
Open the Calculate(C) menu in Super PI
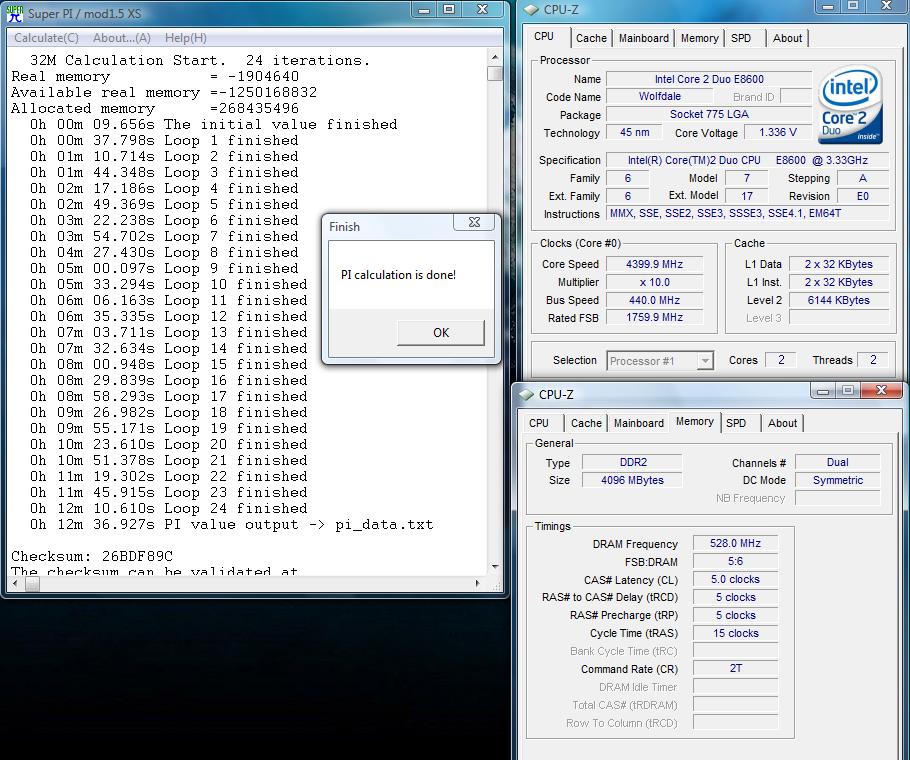[46, 38]
